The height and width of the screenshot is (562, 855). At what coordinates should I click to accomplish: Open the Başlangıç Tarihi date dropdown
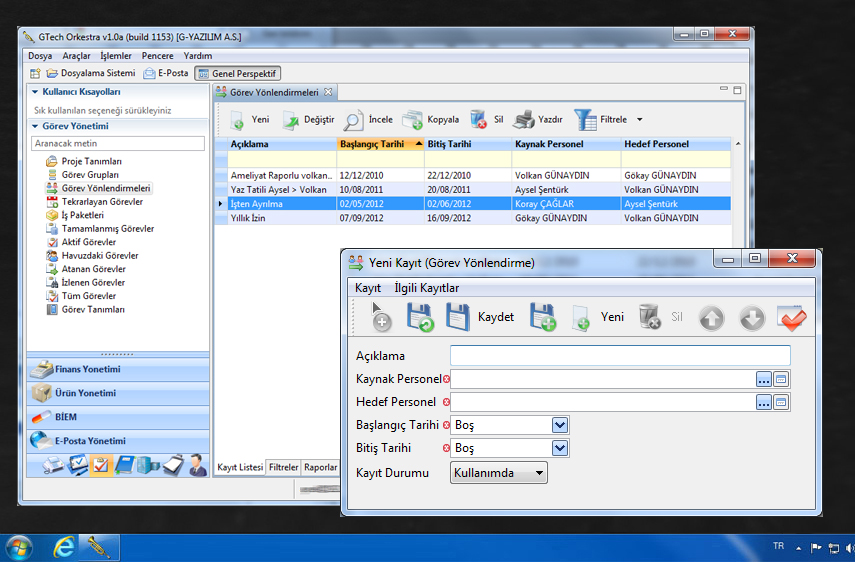[560, 425]
